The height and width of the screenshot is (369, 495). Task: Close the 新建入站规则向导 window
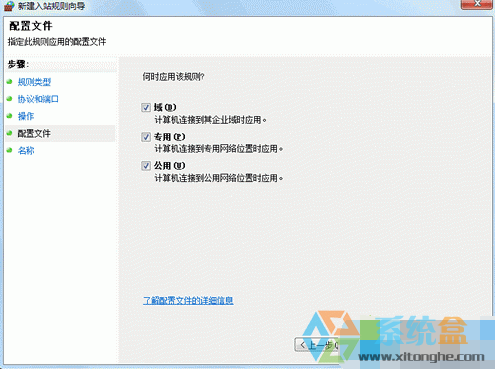click(477, 4)
